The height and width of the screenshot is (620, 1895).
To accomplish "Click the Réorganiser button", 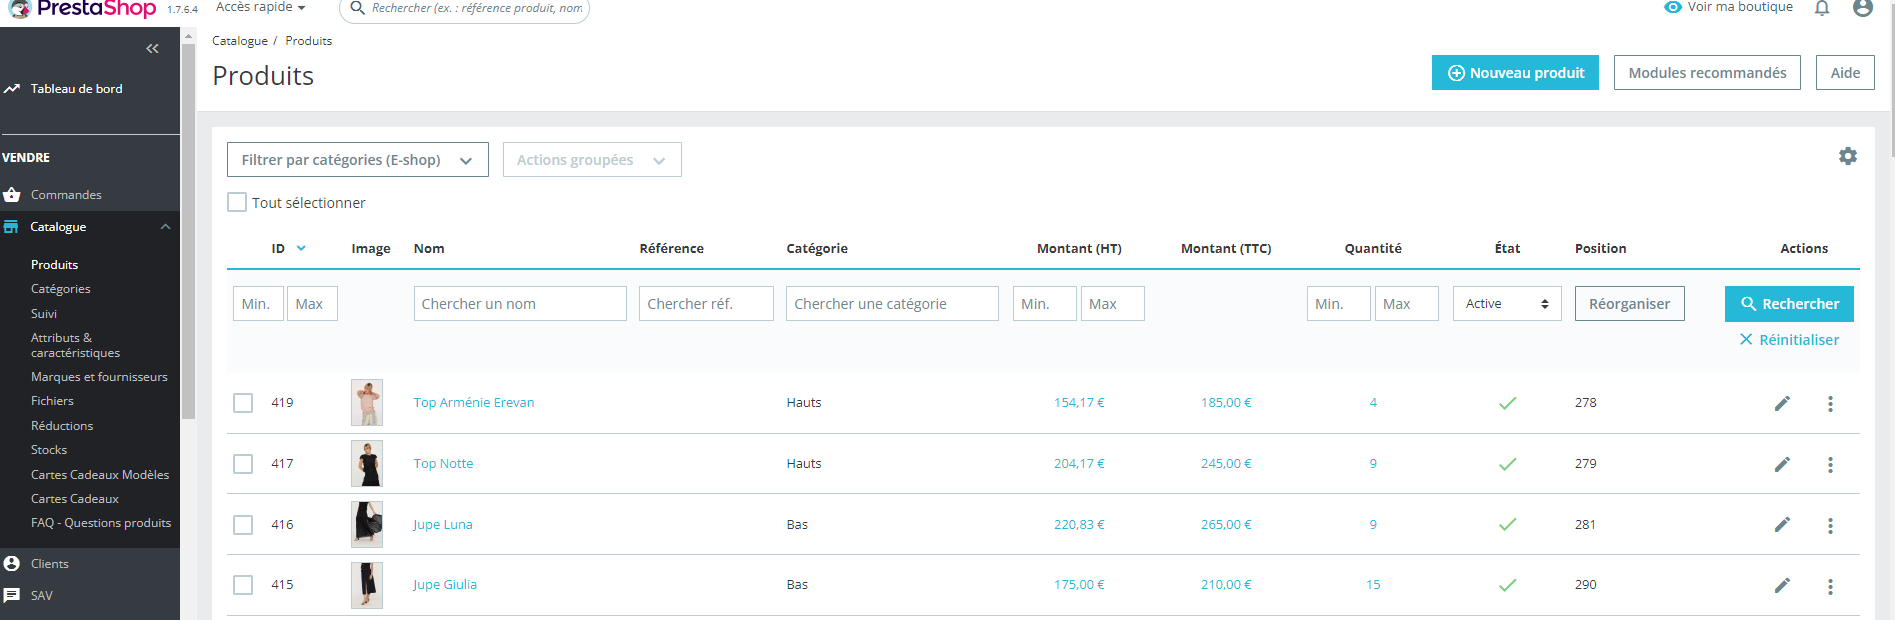I will pos(1629,304).
